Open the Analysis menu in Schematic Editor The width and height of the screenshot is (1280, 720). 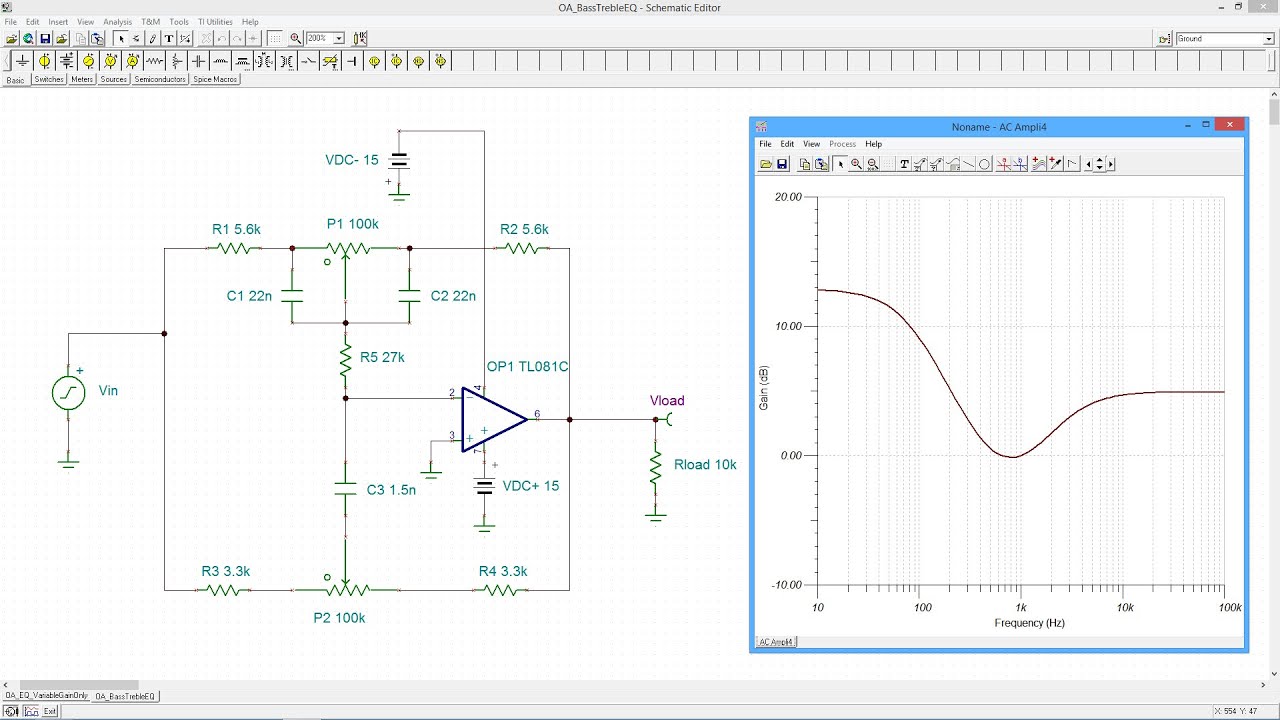point(117,22)
